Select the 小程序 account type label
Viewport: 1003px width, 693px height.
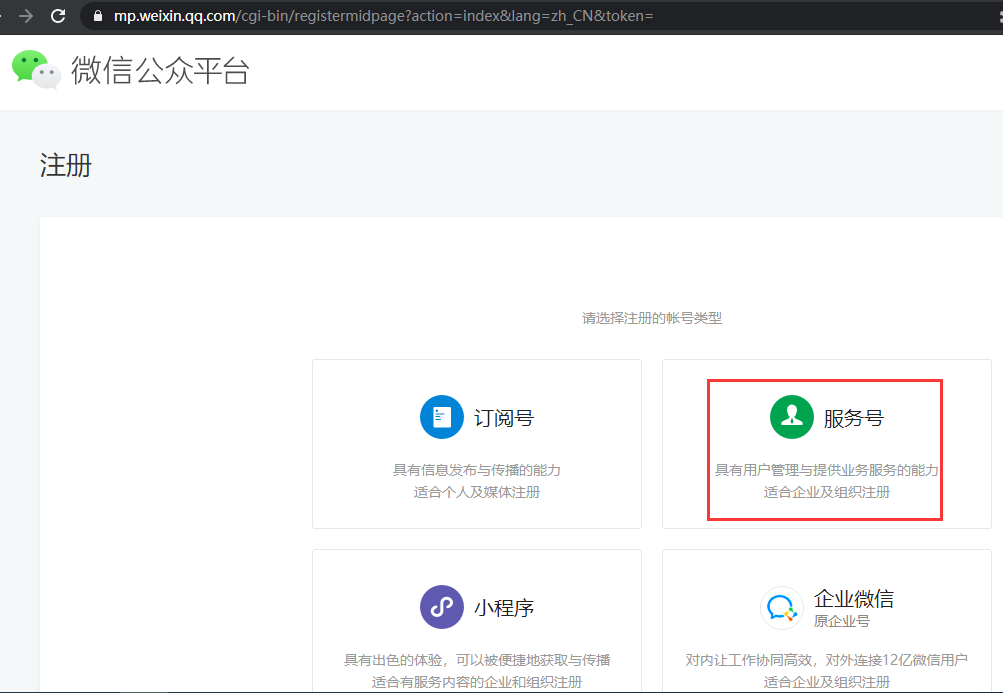click(x=504, y=607)
